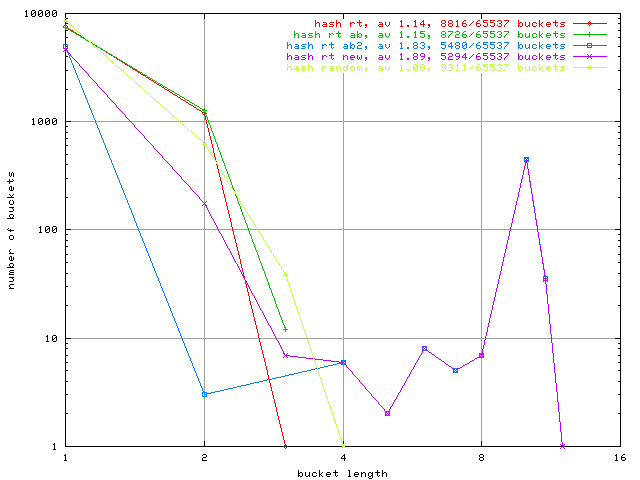Click the purple cross legend line sample
640x480 pixels.
[x=589, y=57]
